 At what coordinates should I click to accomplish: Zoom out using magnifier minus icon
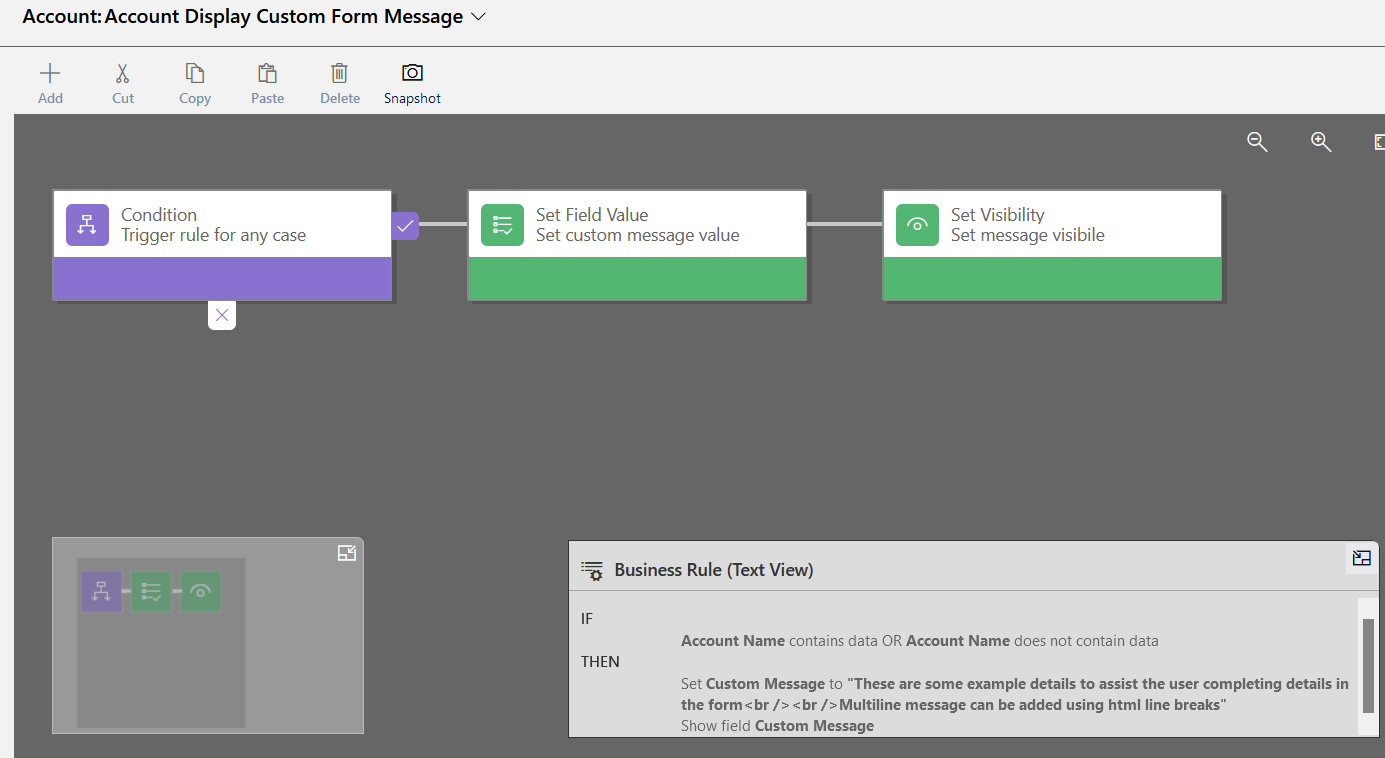(1257, 142)
